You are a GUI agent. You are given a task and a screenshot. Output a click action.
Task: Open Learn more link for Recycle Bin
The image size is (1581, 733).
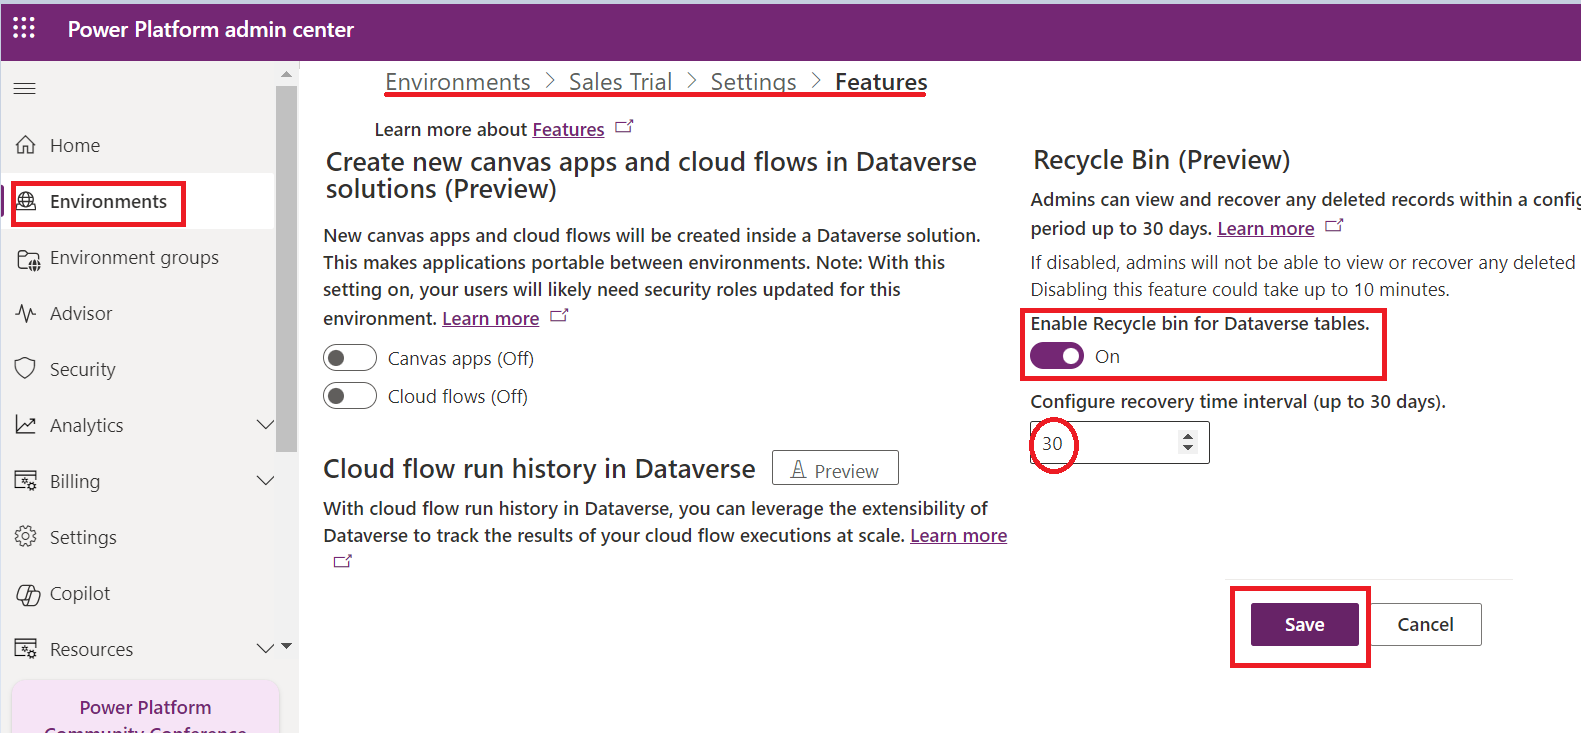pos(1266,228)
